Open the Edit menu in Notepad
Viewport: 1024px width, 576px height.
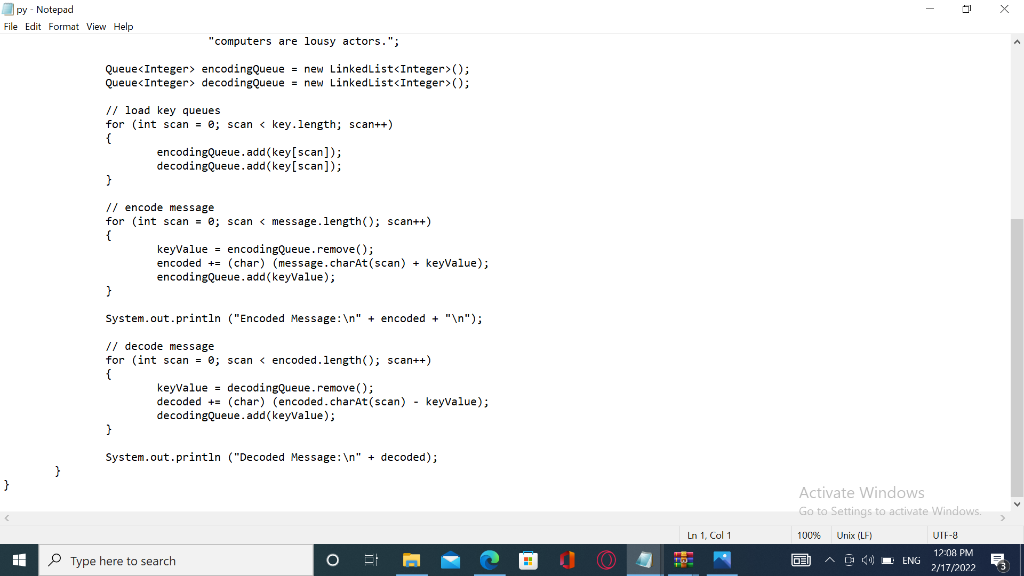pos(33,26)
